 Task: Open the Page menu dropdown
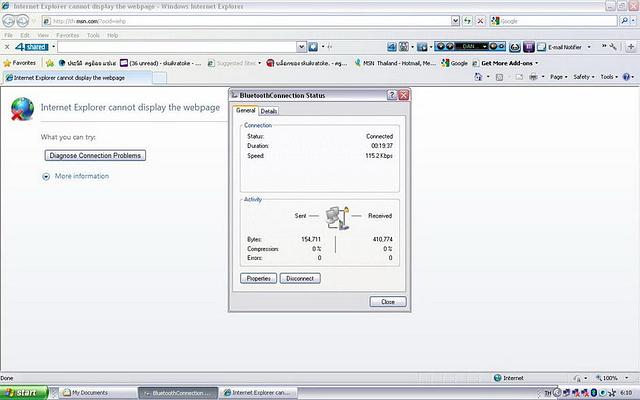[558, 77]
